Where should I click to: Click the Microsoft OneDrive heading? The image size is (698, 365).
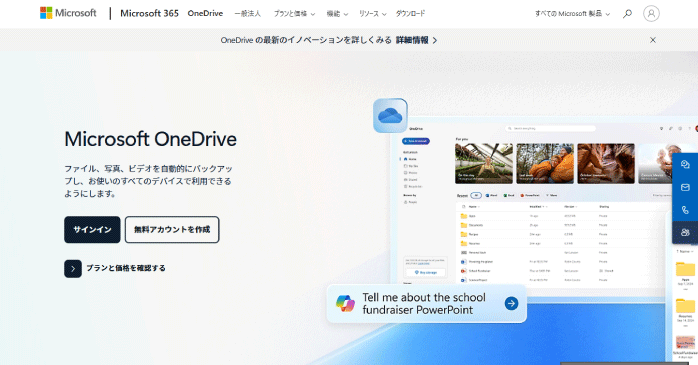click(x=150, y=139)
